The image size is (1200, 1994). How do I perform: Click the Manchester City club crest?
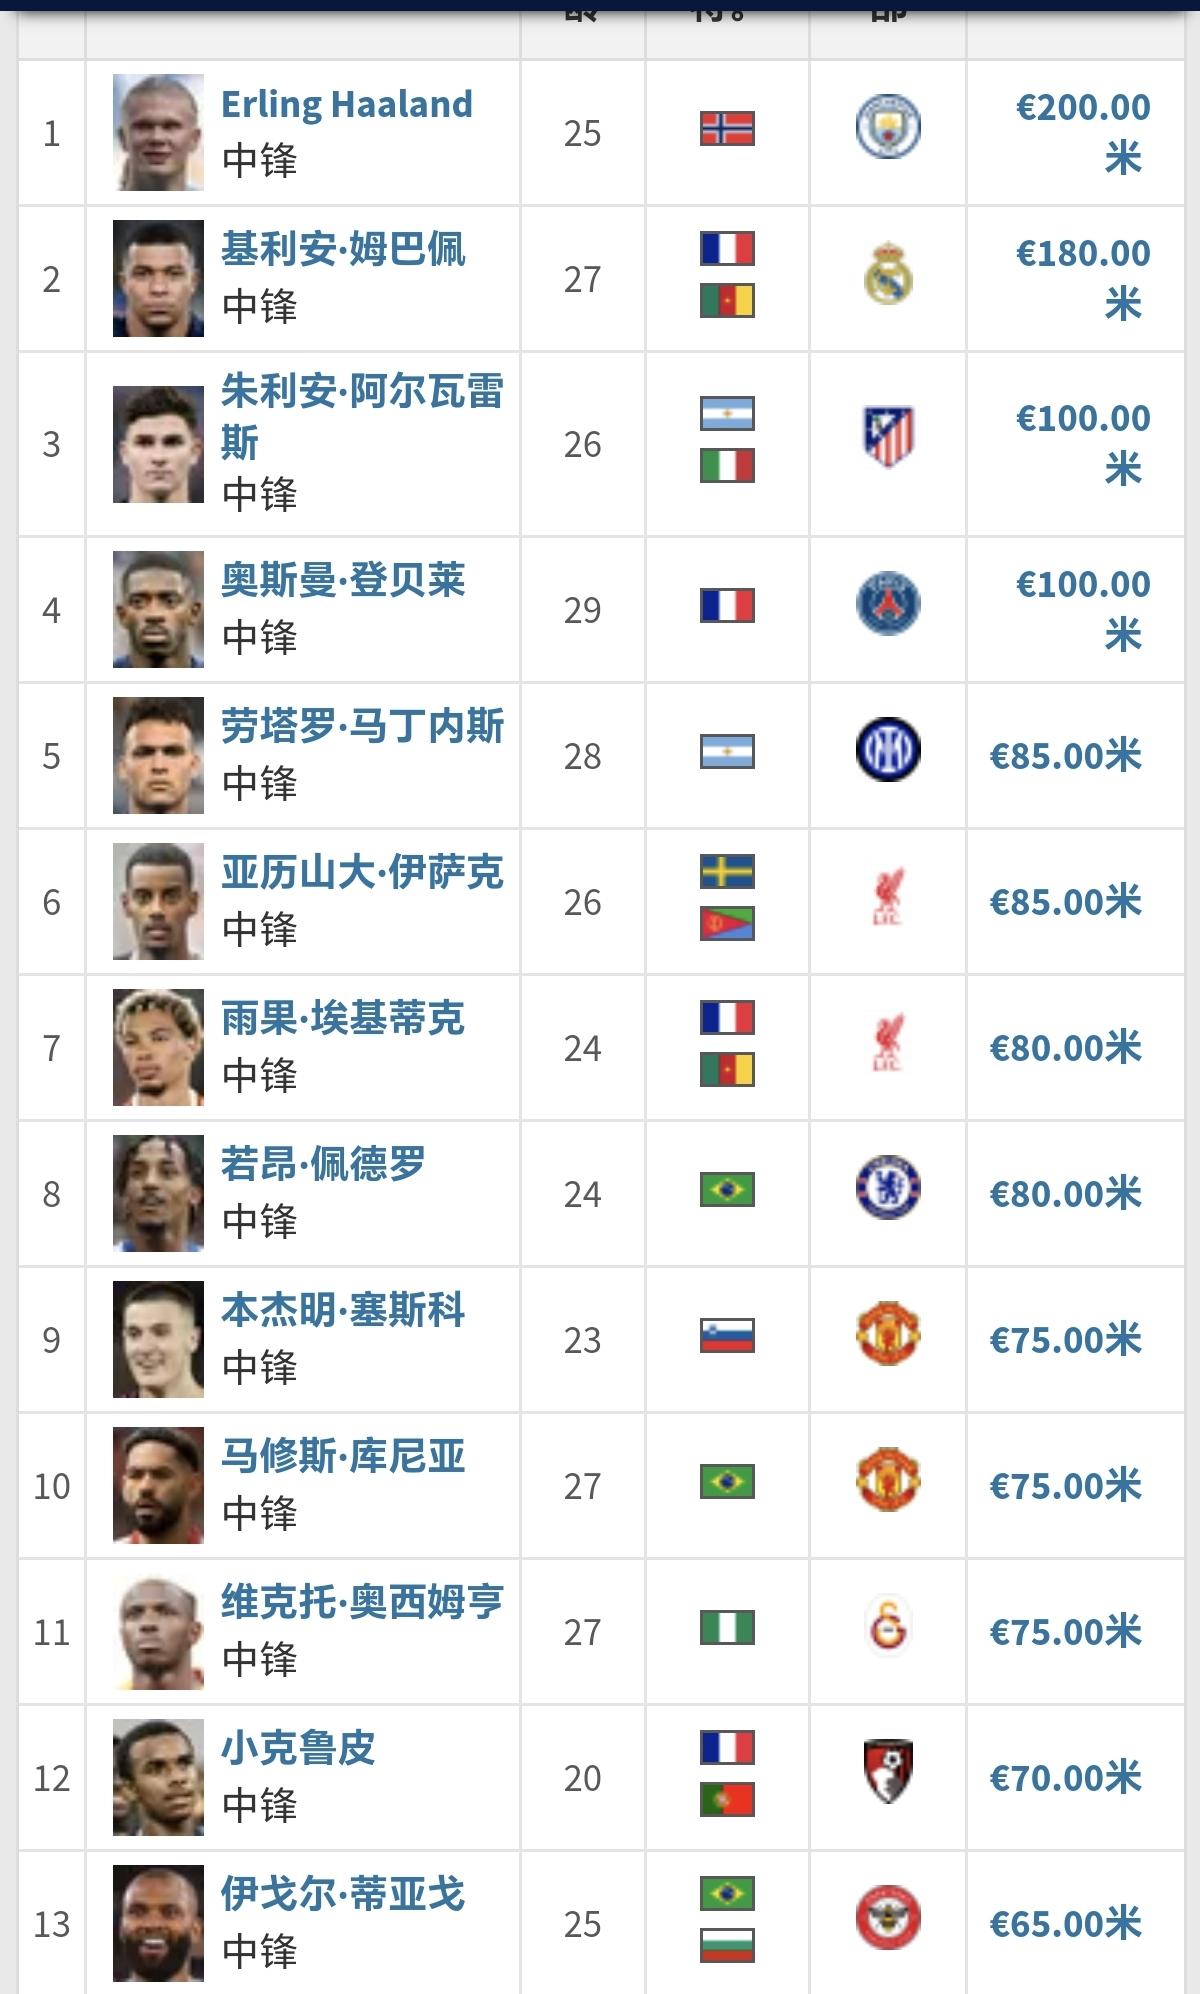click(888, 127)
